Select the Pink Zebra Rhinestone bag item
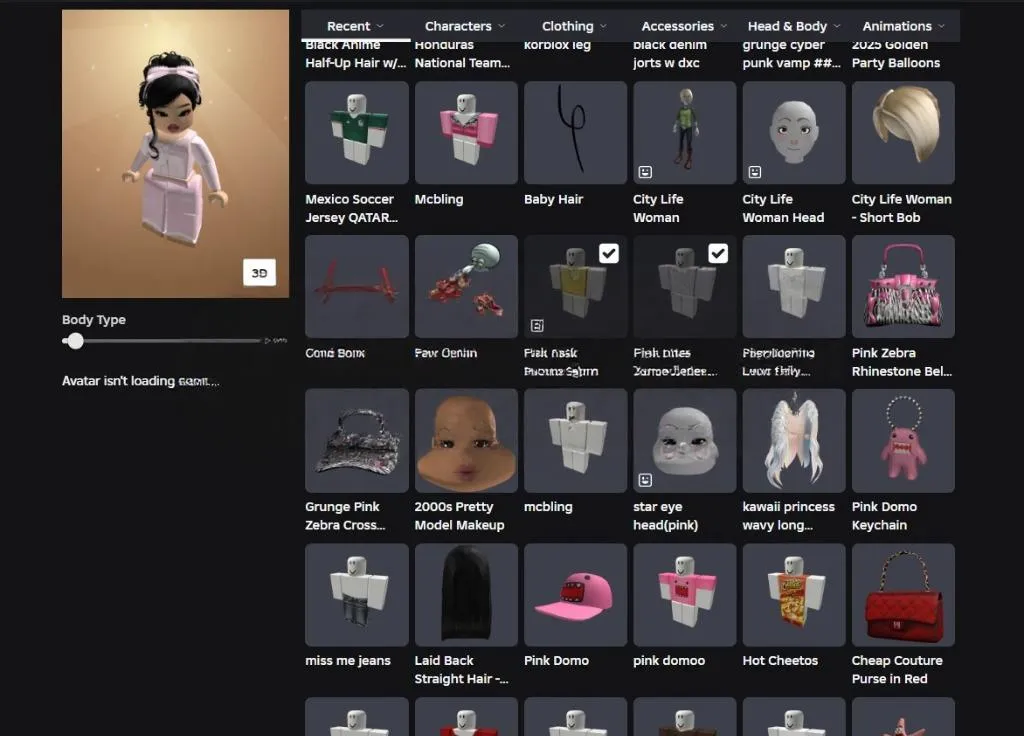 tap(902, 287)
